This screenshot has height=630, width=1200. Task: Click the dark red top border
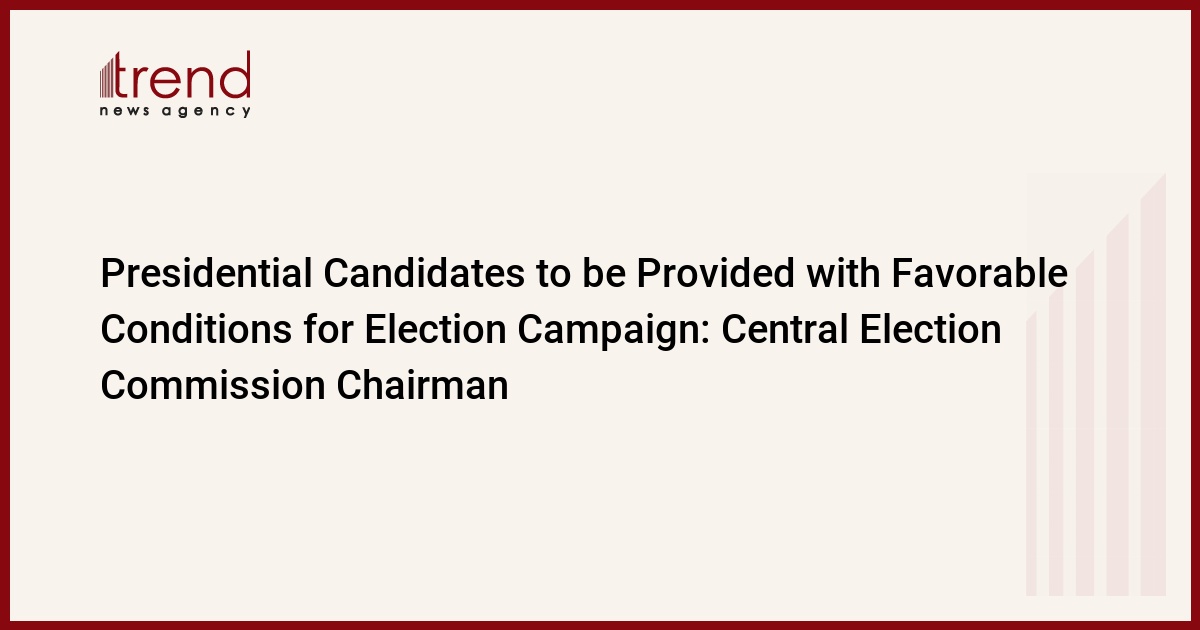600,4
